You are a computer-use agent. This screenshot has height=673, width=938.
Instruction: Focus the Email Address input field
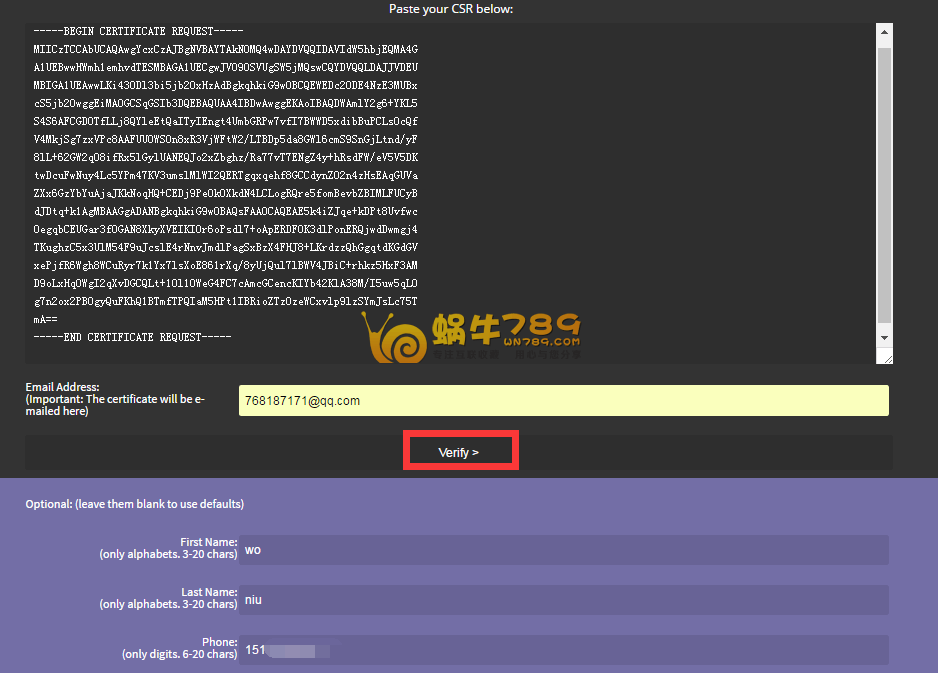[x=563, y=401]
